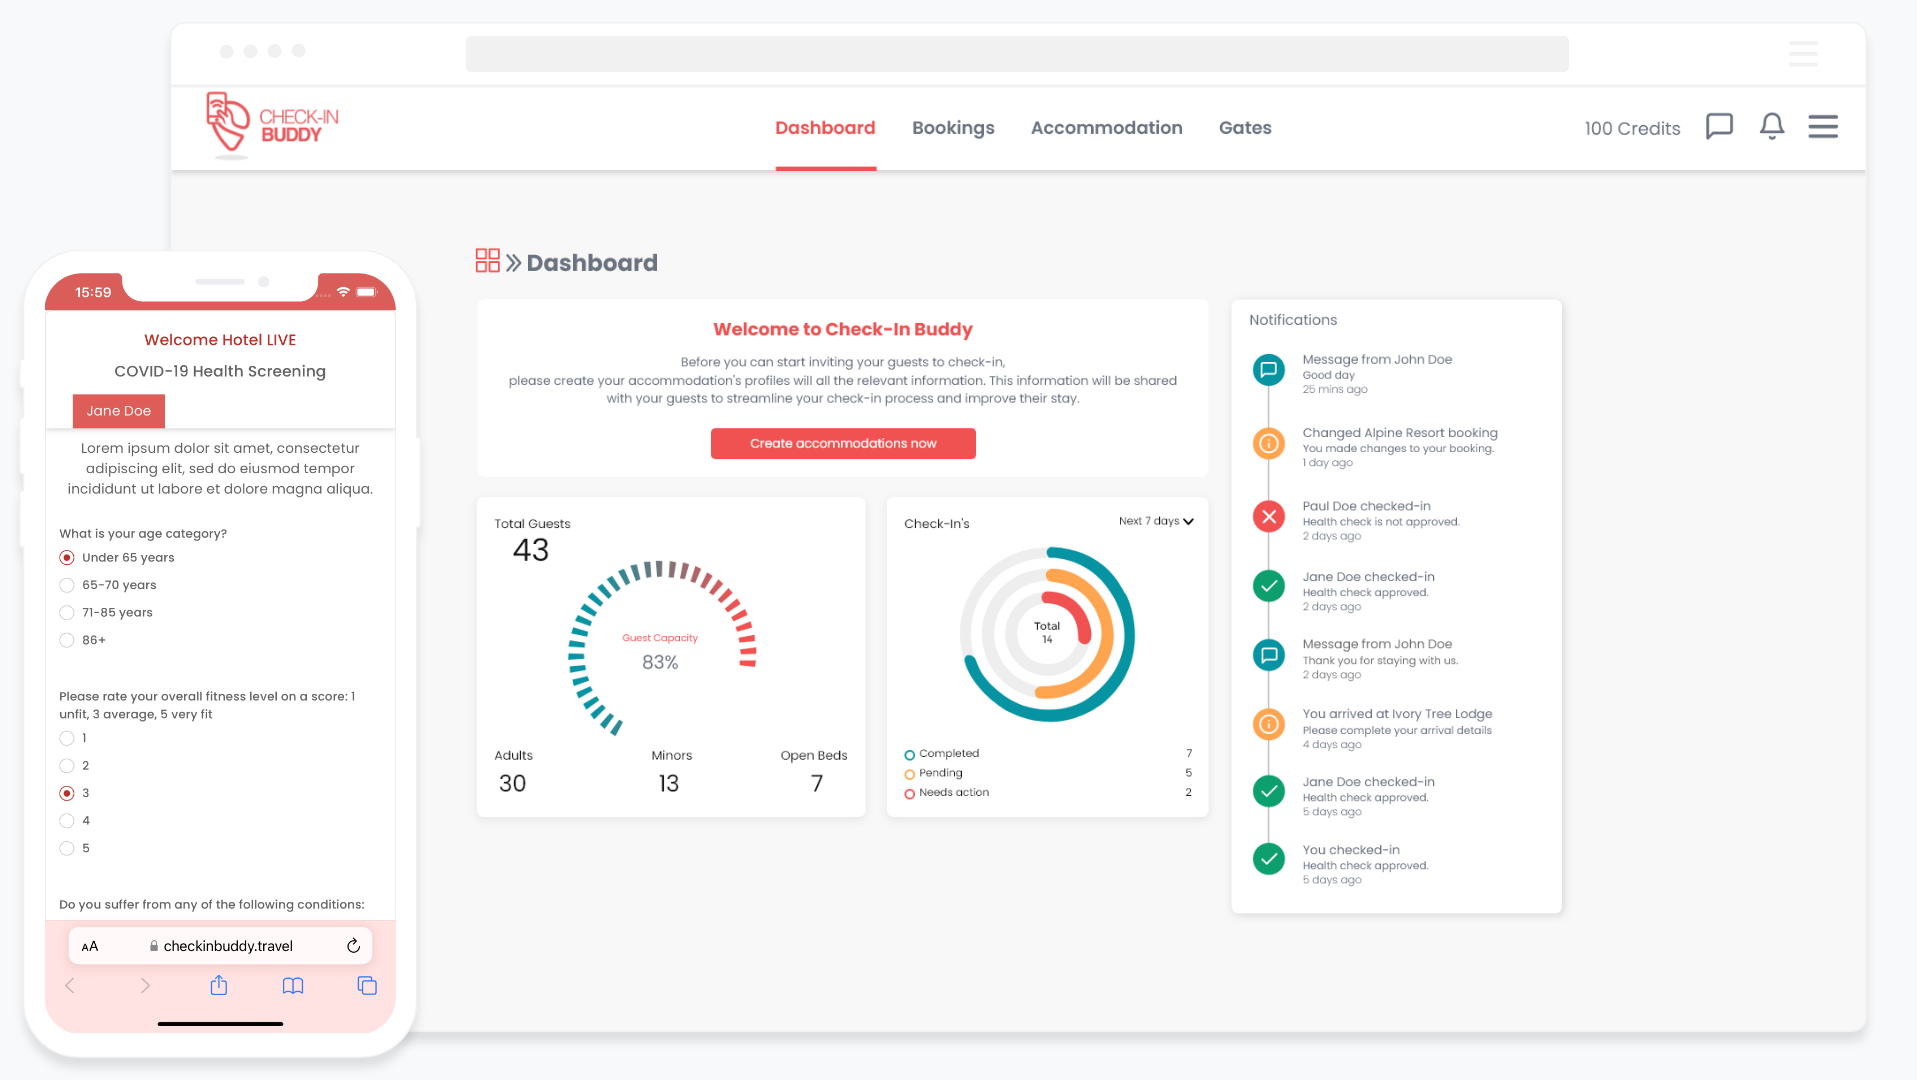Tap the phone browser back arrow
The image size is (1917, 1080).
(x=70, y=986)
